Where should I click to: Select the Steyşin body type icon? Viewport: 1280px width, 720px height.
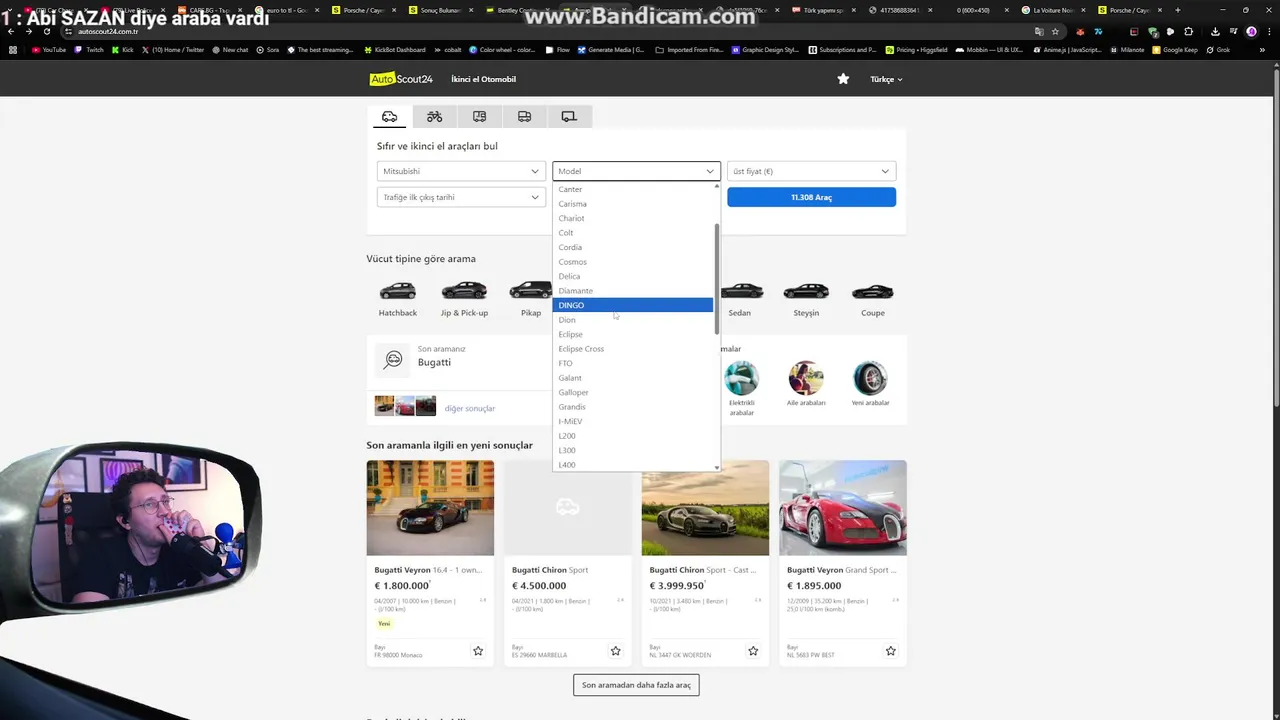point(806,291)
